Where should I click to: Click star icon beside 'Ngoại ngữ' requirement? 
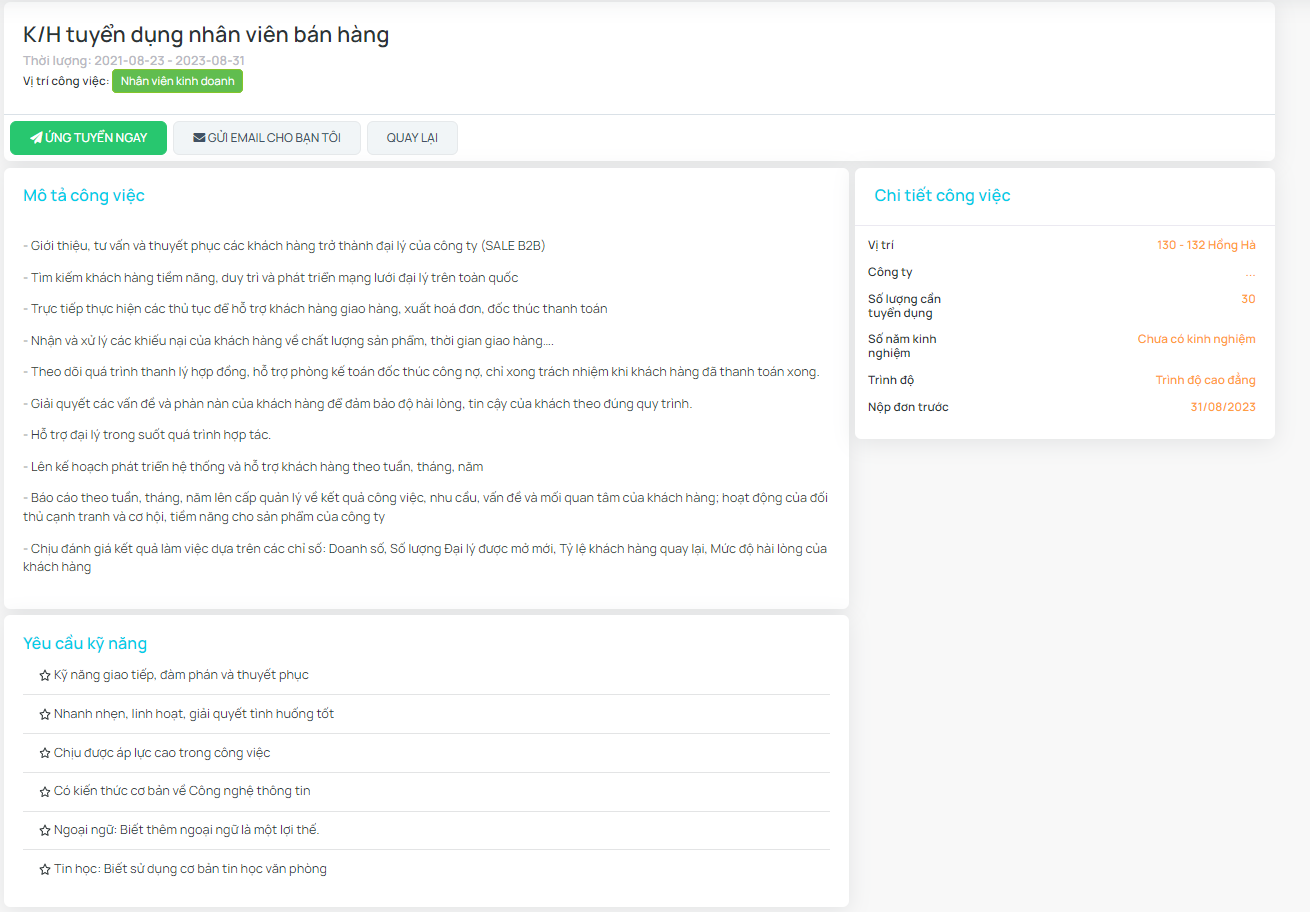[x=45, y=831]
